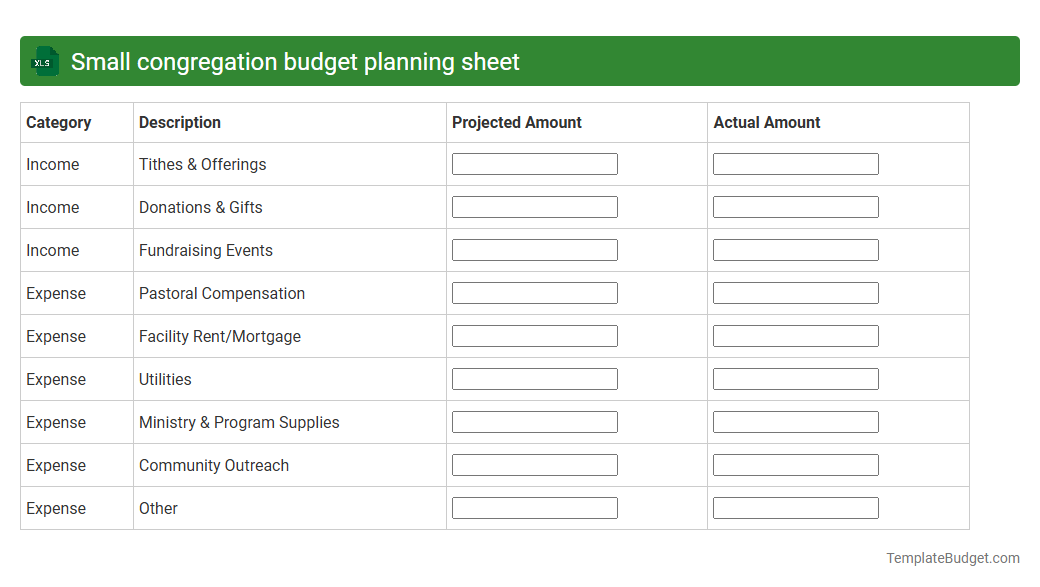Click the Description column header
The width and height of the screenshot is (1040, 587).
point(180,122)
